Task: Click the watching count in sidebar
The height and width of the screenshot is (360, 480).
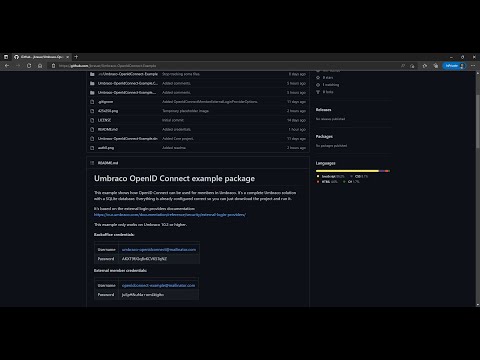Action: (x=331, y=85)
